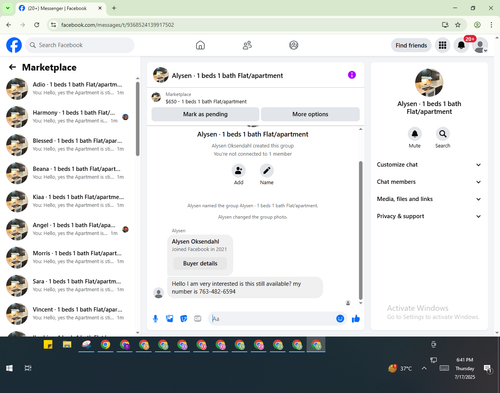
Task: Open the emoji picker
Action: click(x=340, y=319)
